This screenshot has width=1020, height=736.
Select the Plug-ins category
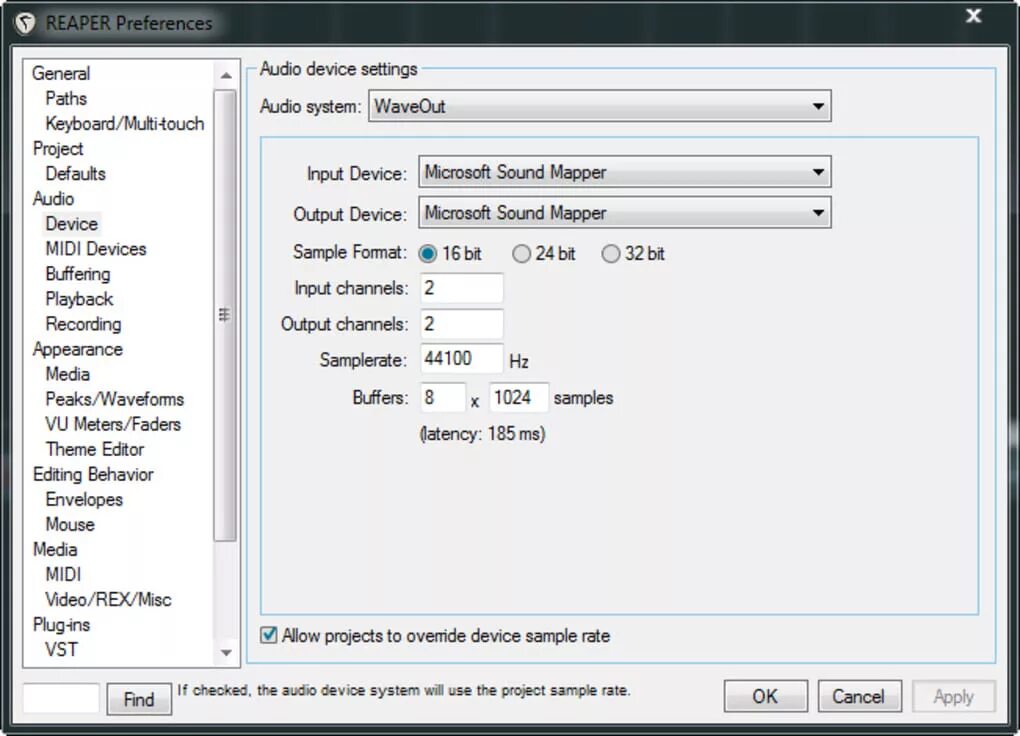61,625
